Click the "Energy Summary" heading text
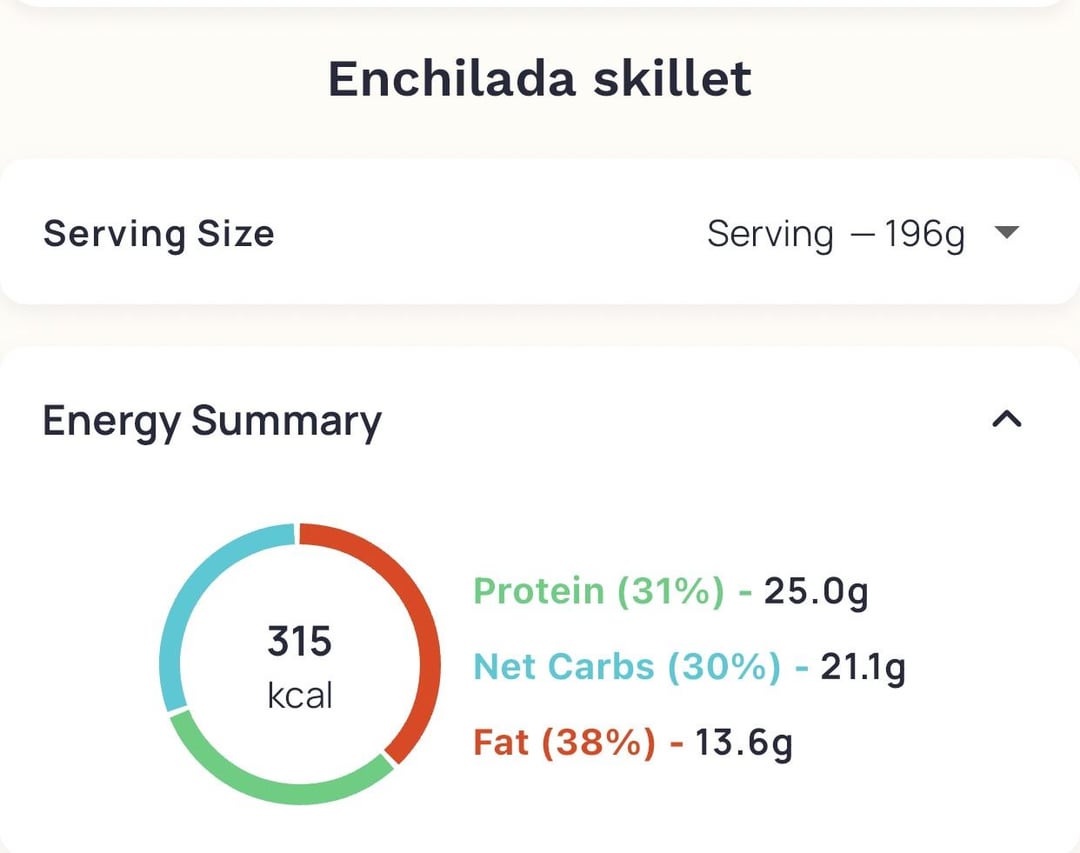The height and width of the screenshot is (853, 1080). pyautogui.click(x=211, y=421)
